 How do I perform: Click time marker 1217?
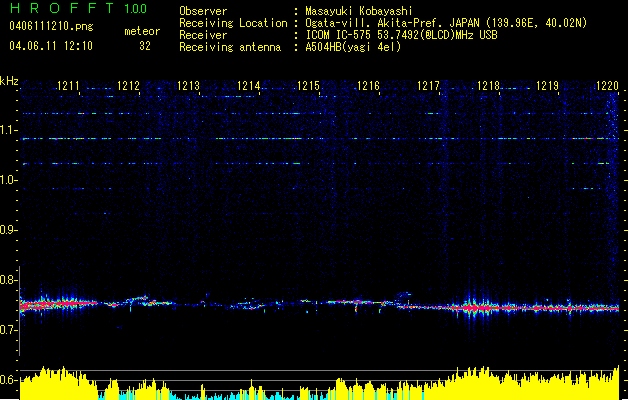click(x=428, y=86)
